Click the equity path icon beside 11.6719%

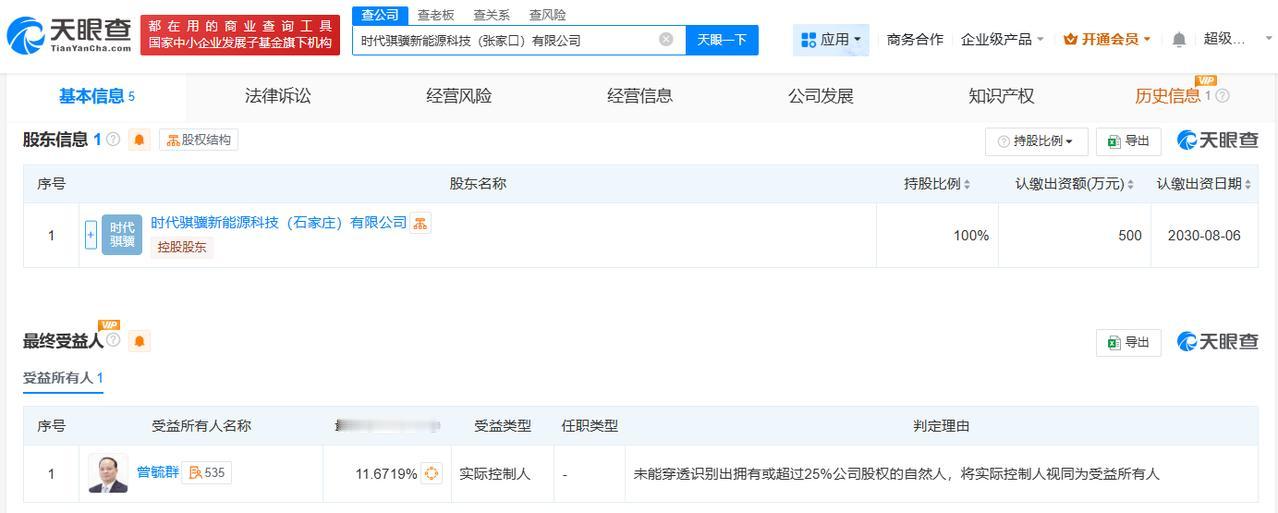tap(432, 474)
